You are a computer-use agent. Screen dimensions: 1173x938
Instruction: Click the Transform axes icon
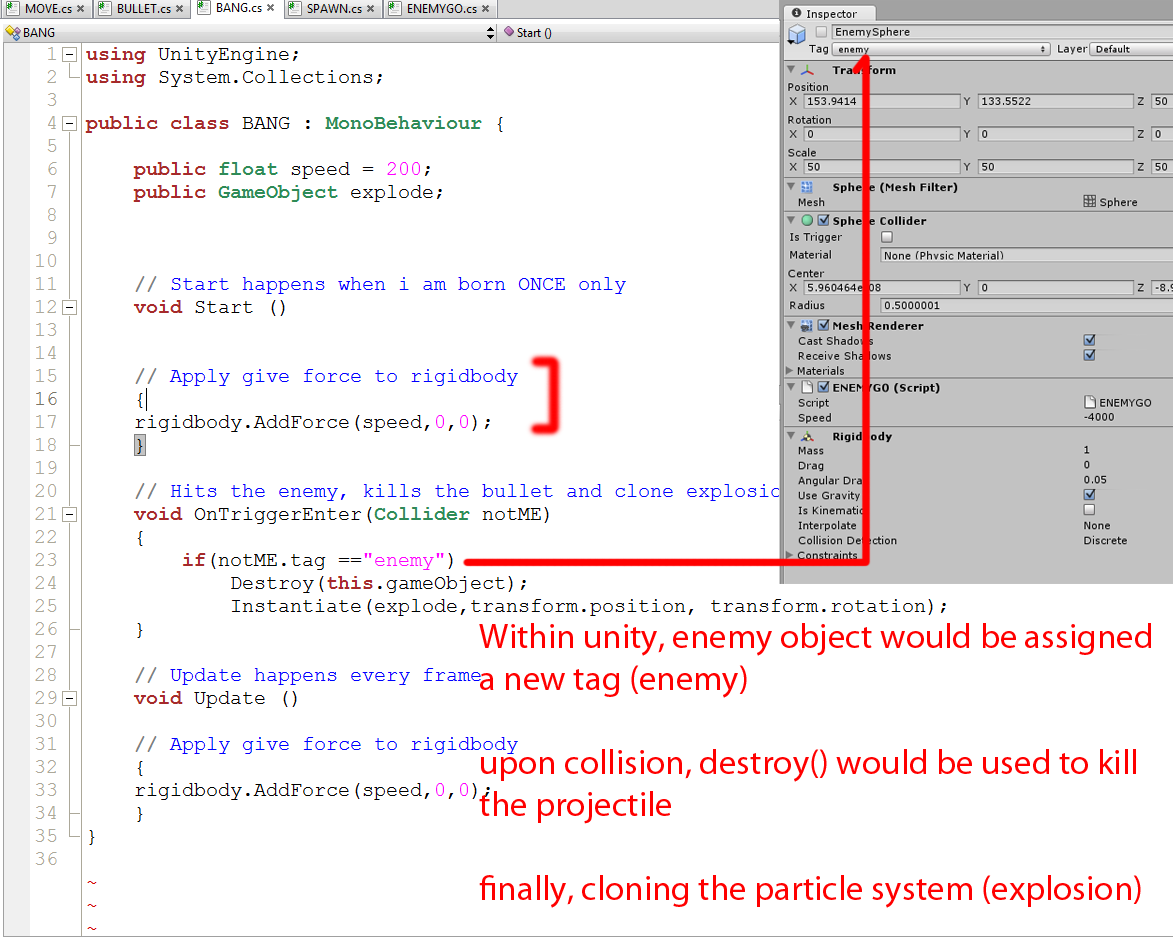(807, 70)
